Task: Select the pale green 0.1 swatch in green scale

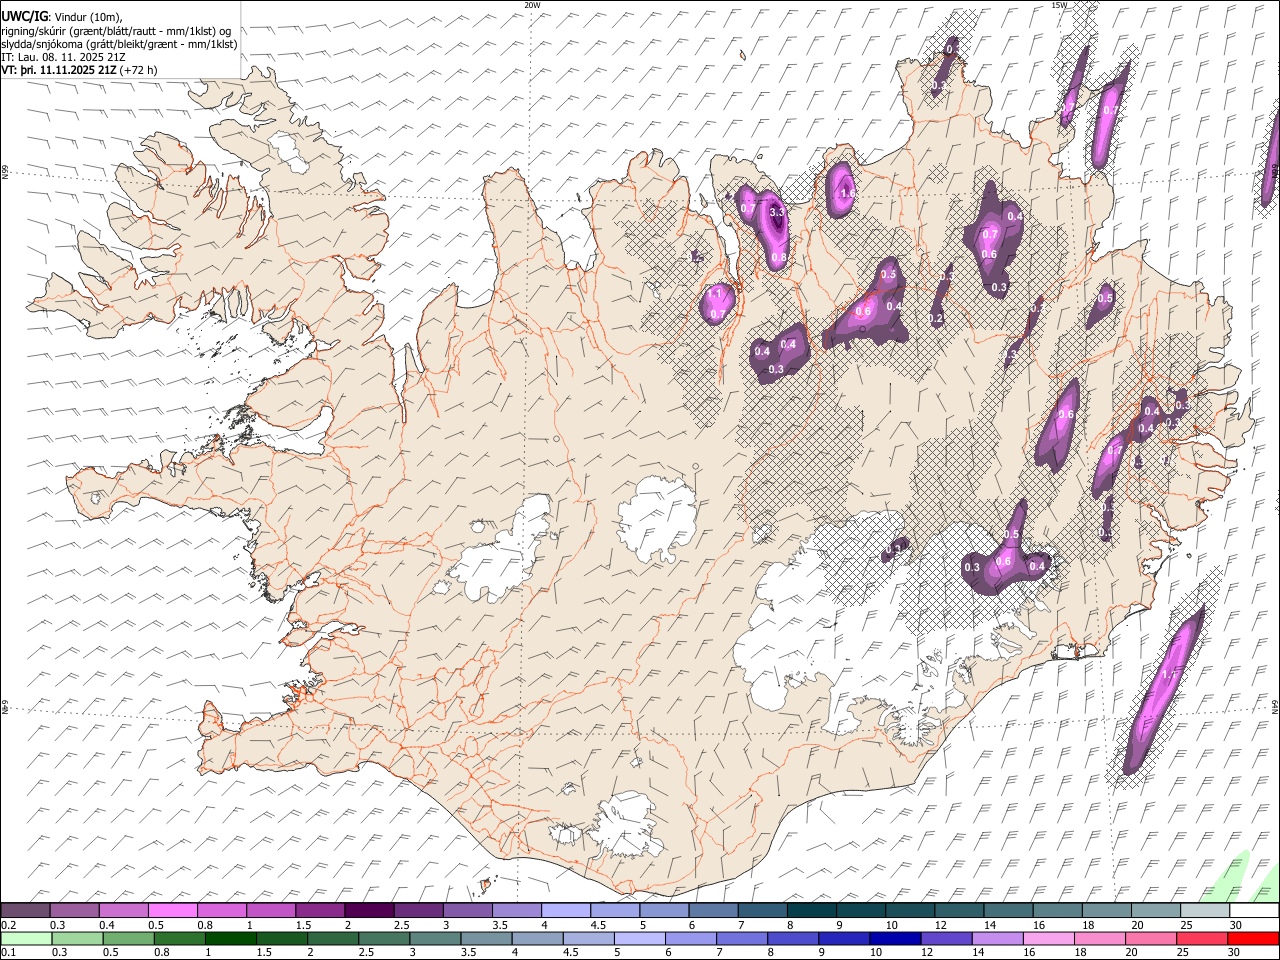Action: coord(25,939)
